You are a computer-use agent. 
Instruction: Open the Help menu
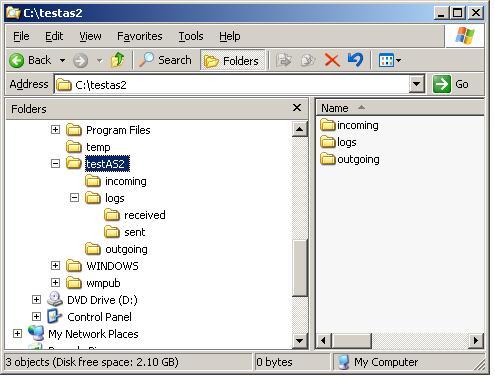coord(230,36)
